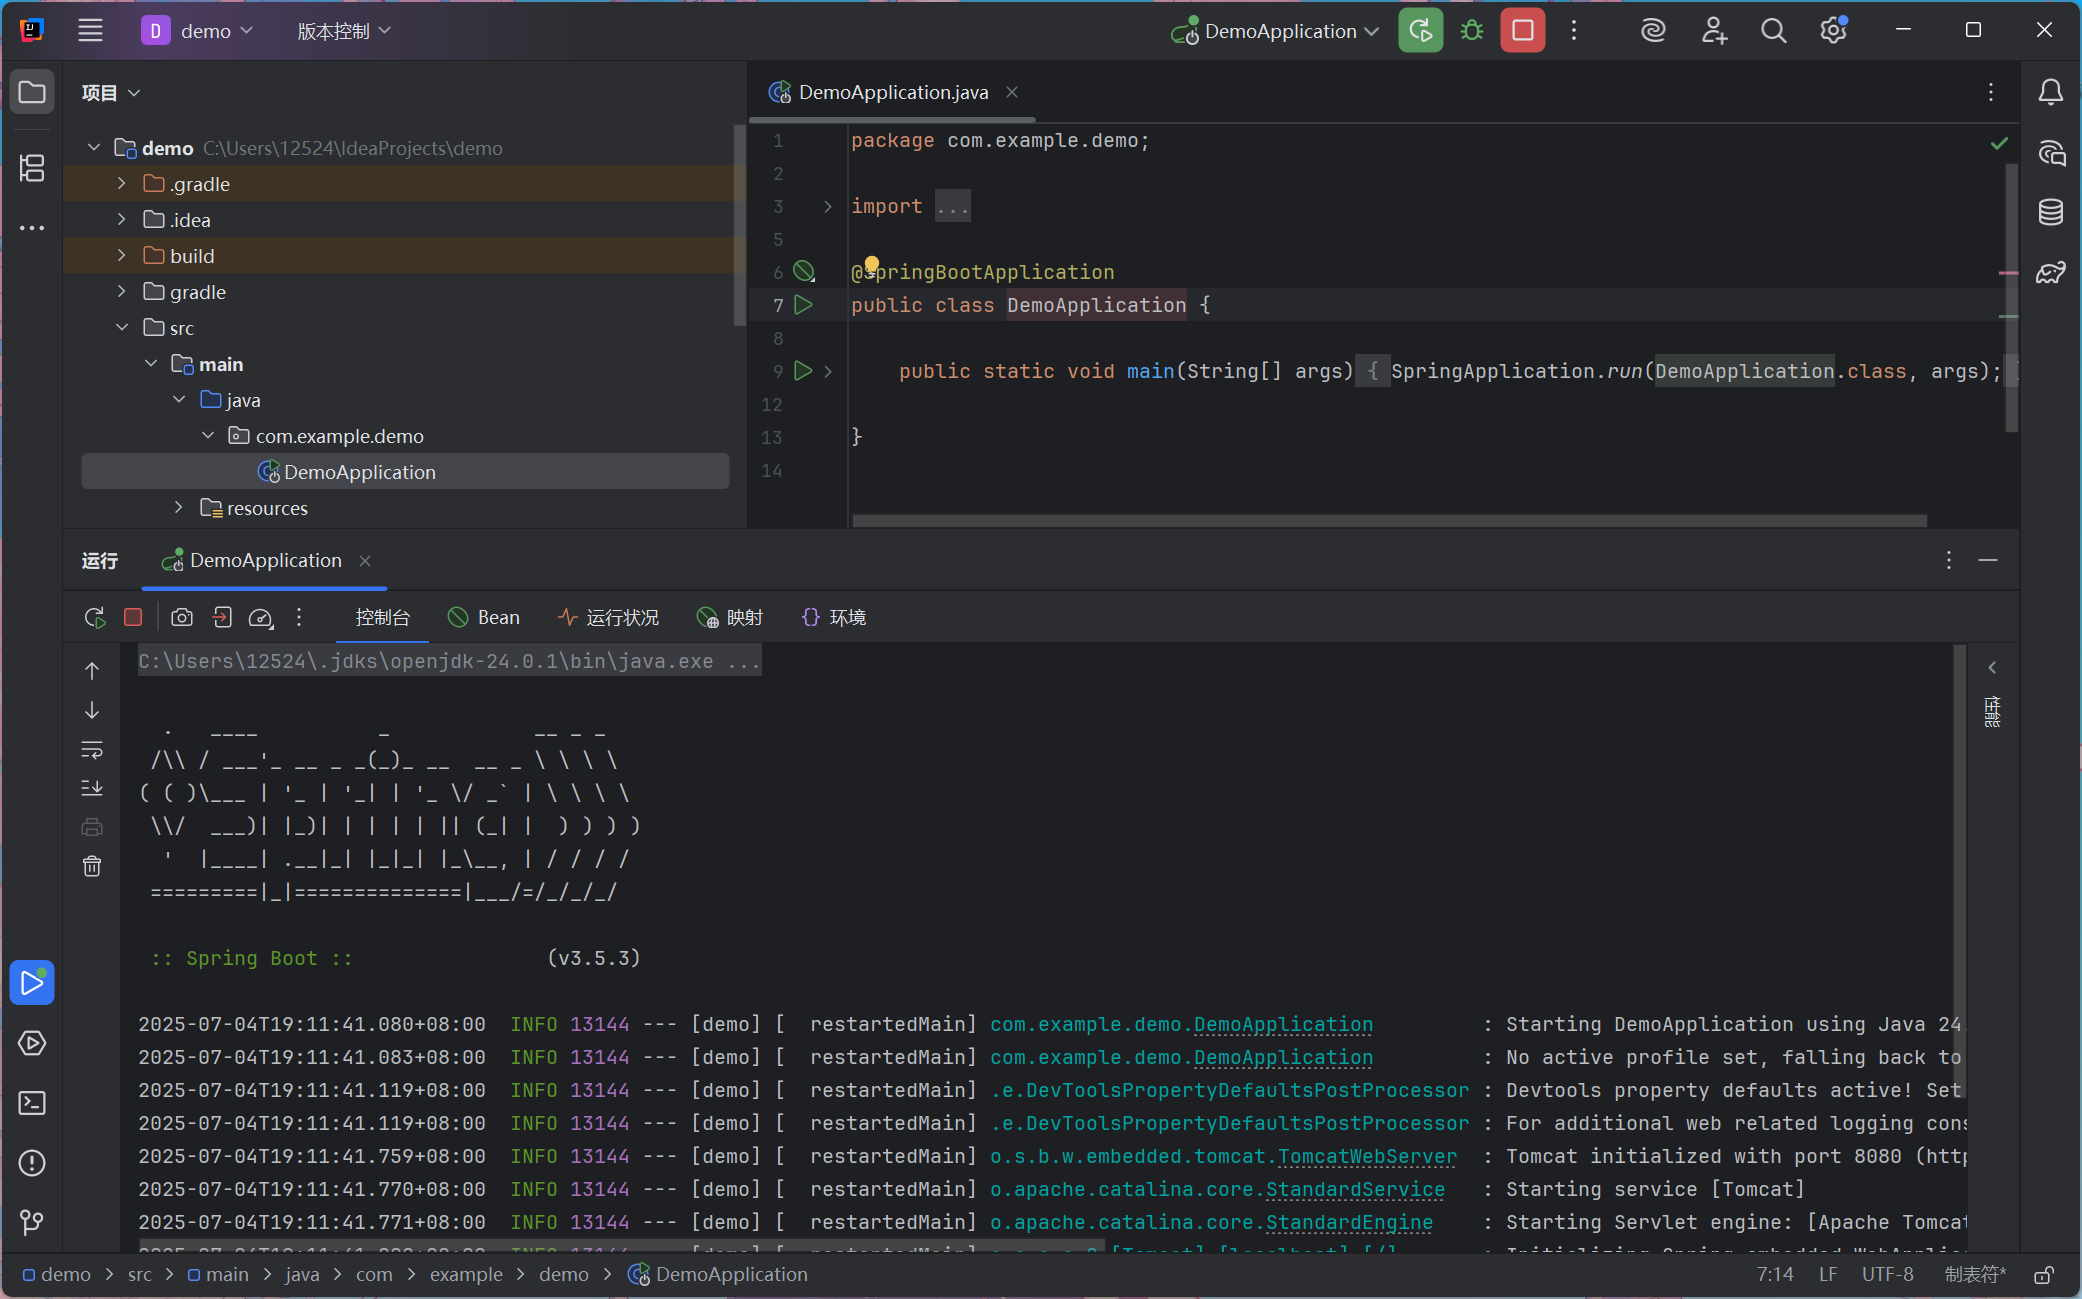Open the Git tool window icon
The image size is (2082, 1299).
coord(32,1222)
